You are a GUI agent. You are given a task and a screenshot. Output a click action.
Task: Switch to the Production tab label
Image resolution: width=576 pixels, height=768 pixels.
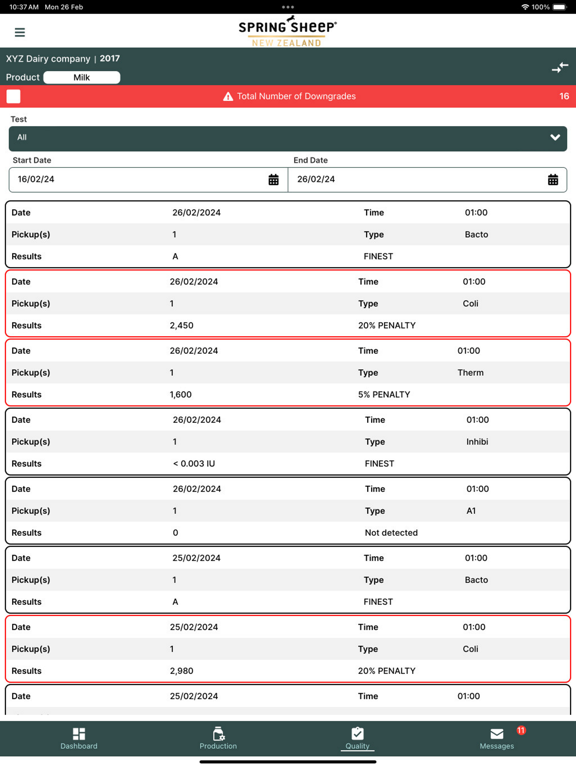(x=218, y=746)
